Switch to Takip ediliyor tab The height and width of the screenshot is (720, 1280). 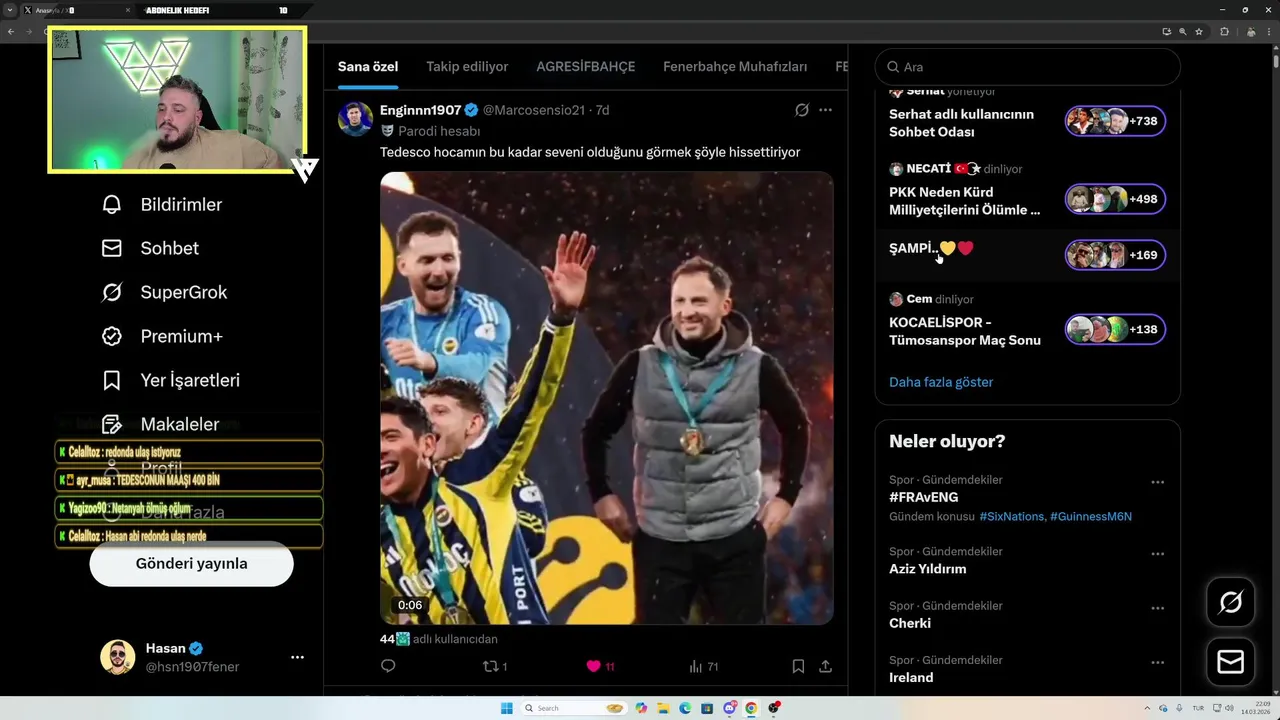[467, 67]
